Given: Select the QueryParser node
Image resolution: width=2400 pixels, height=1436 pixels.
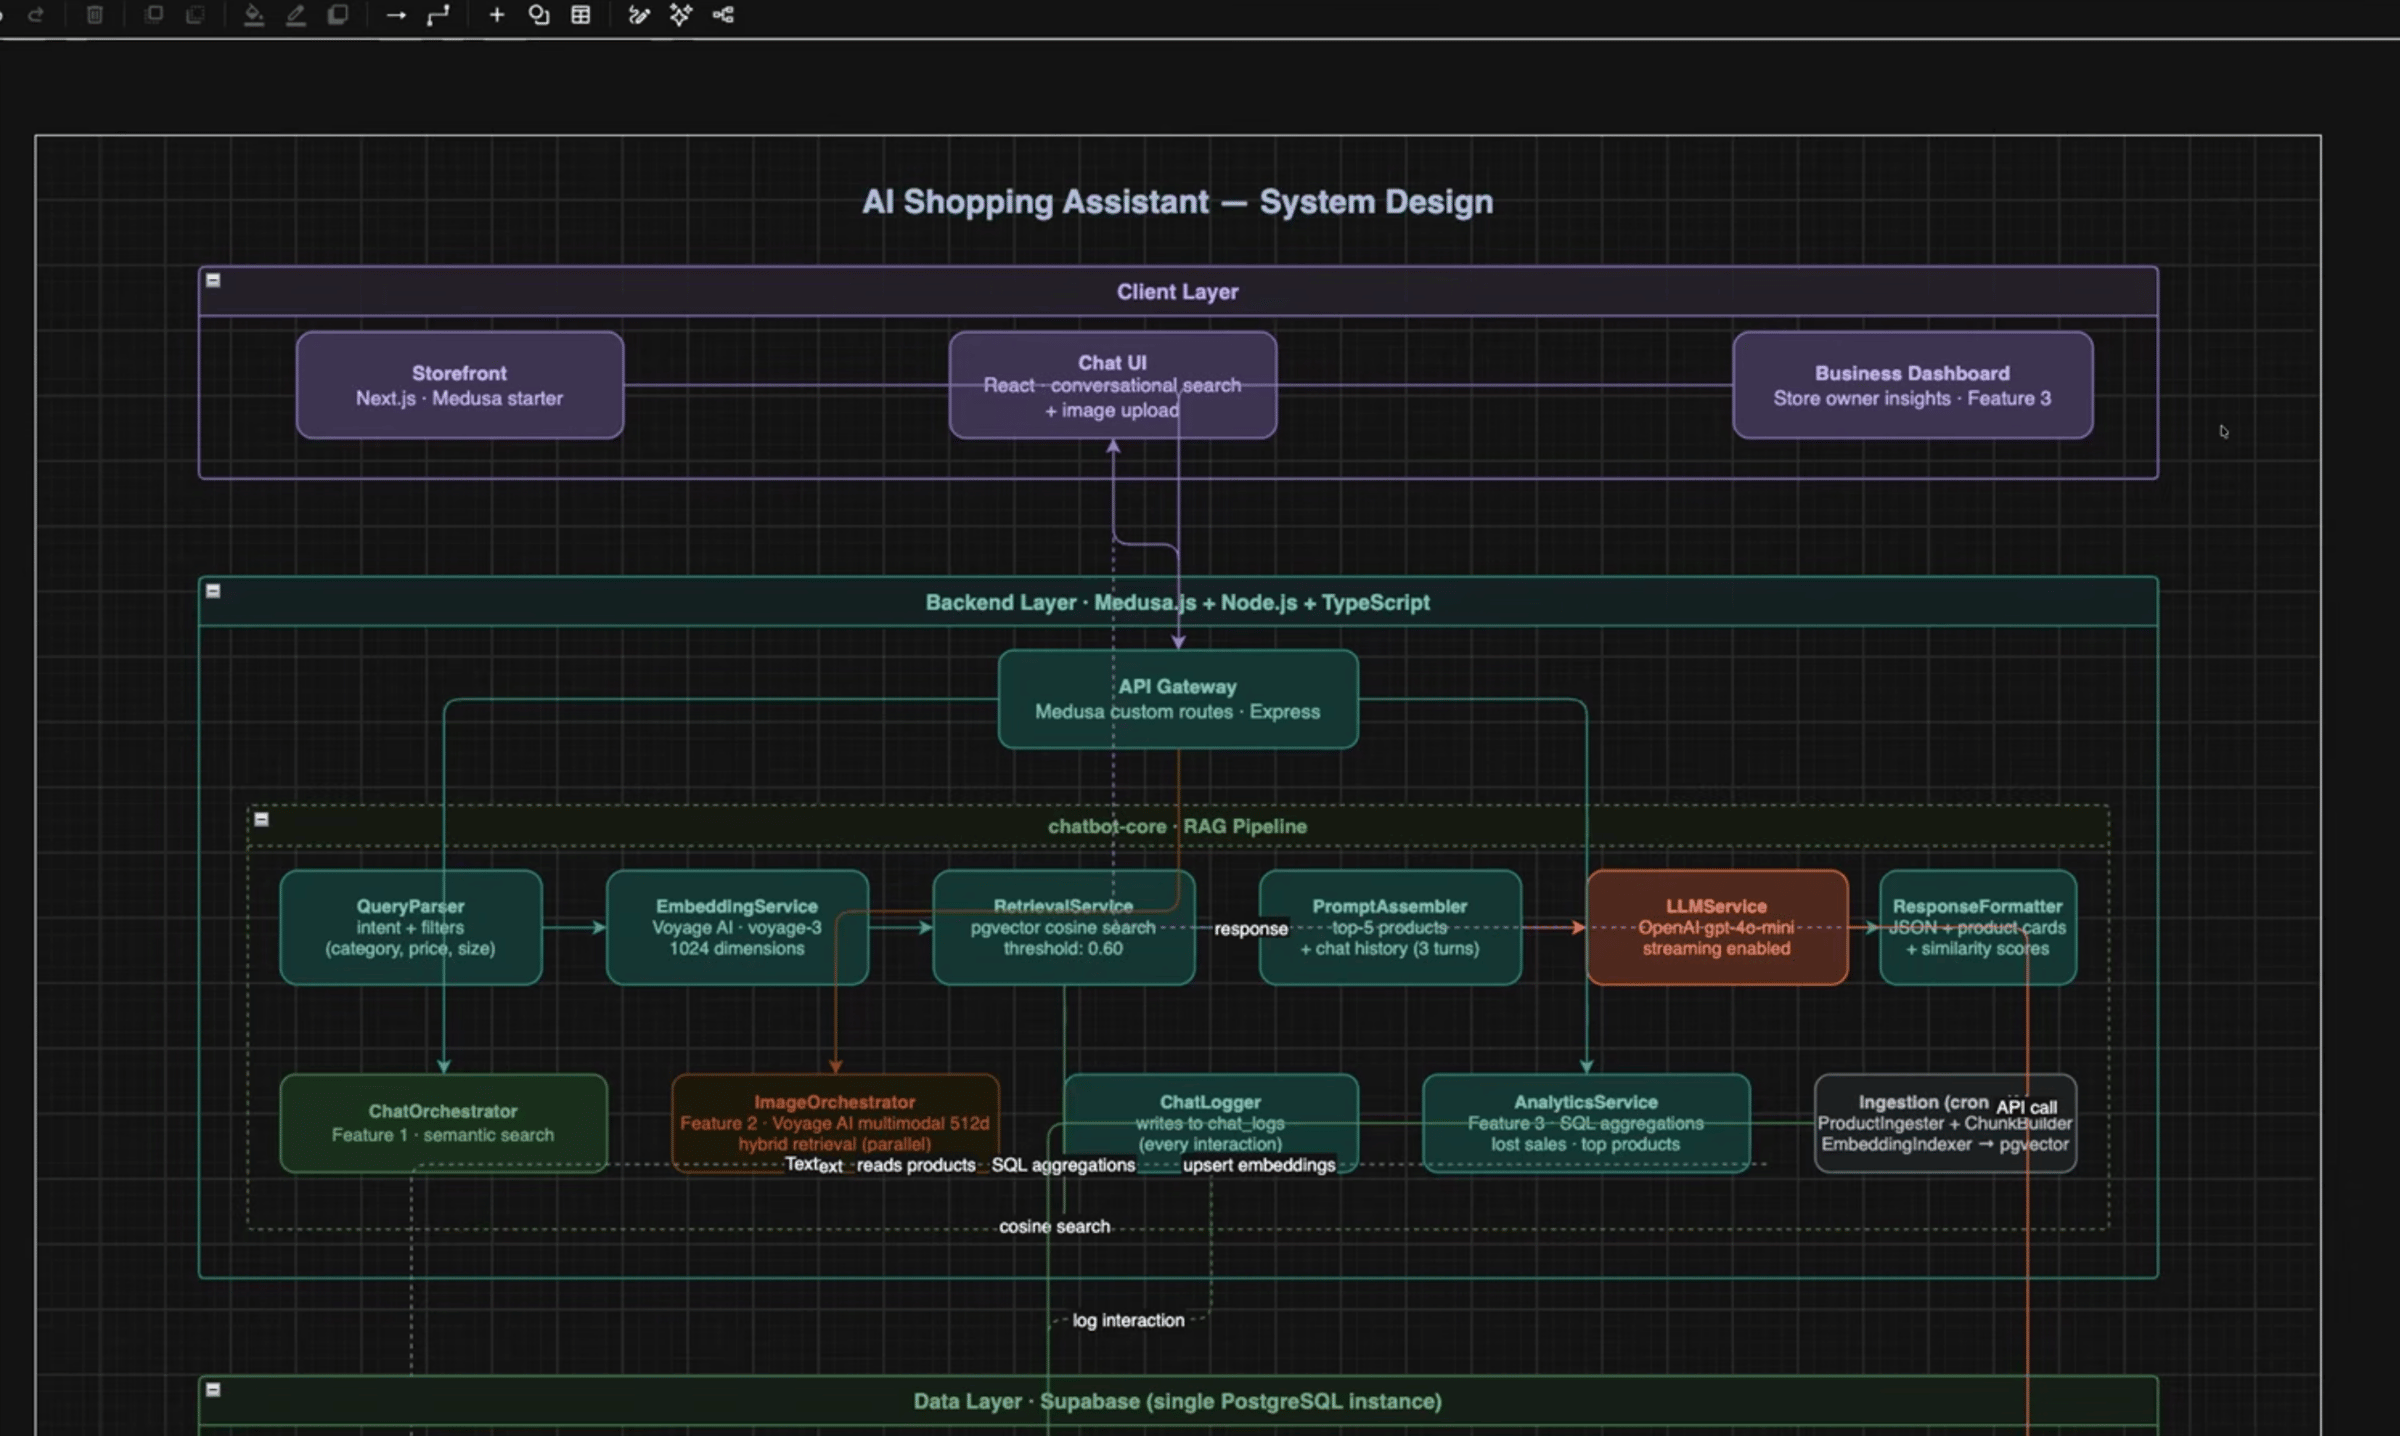Looking at the screenshot, I should [x=411, y=927].
